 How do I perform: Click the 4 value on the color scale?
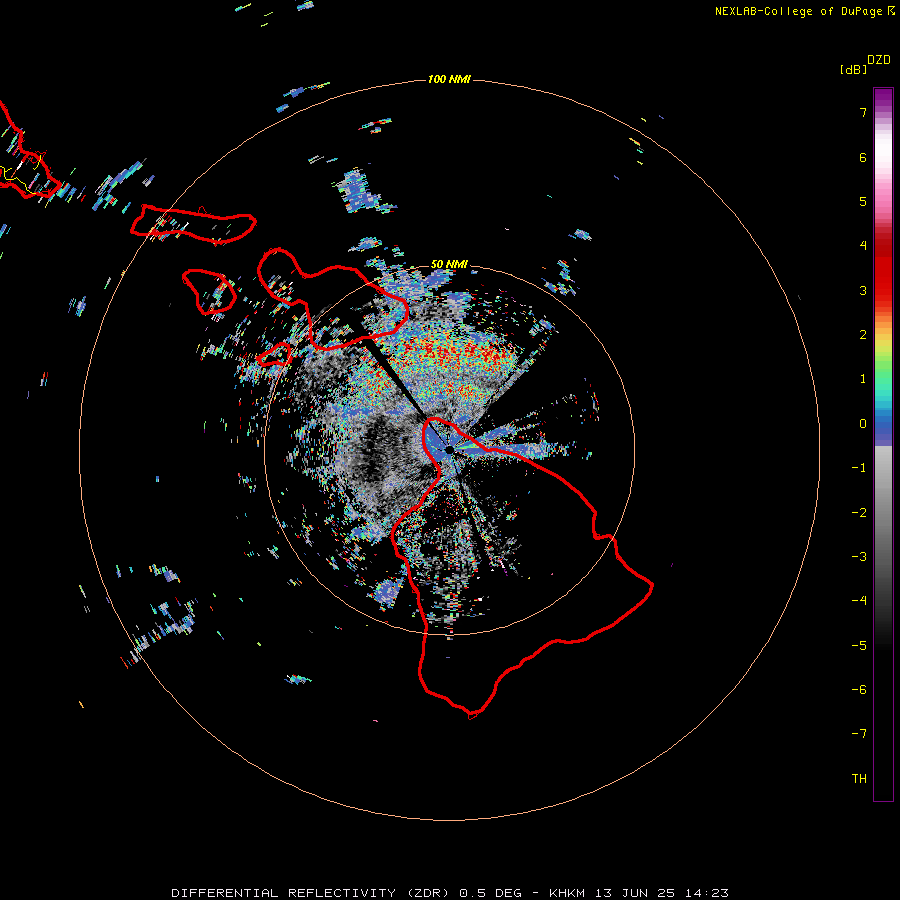pos(863,246)
